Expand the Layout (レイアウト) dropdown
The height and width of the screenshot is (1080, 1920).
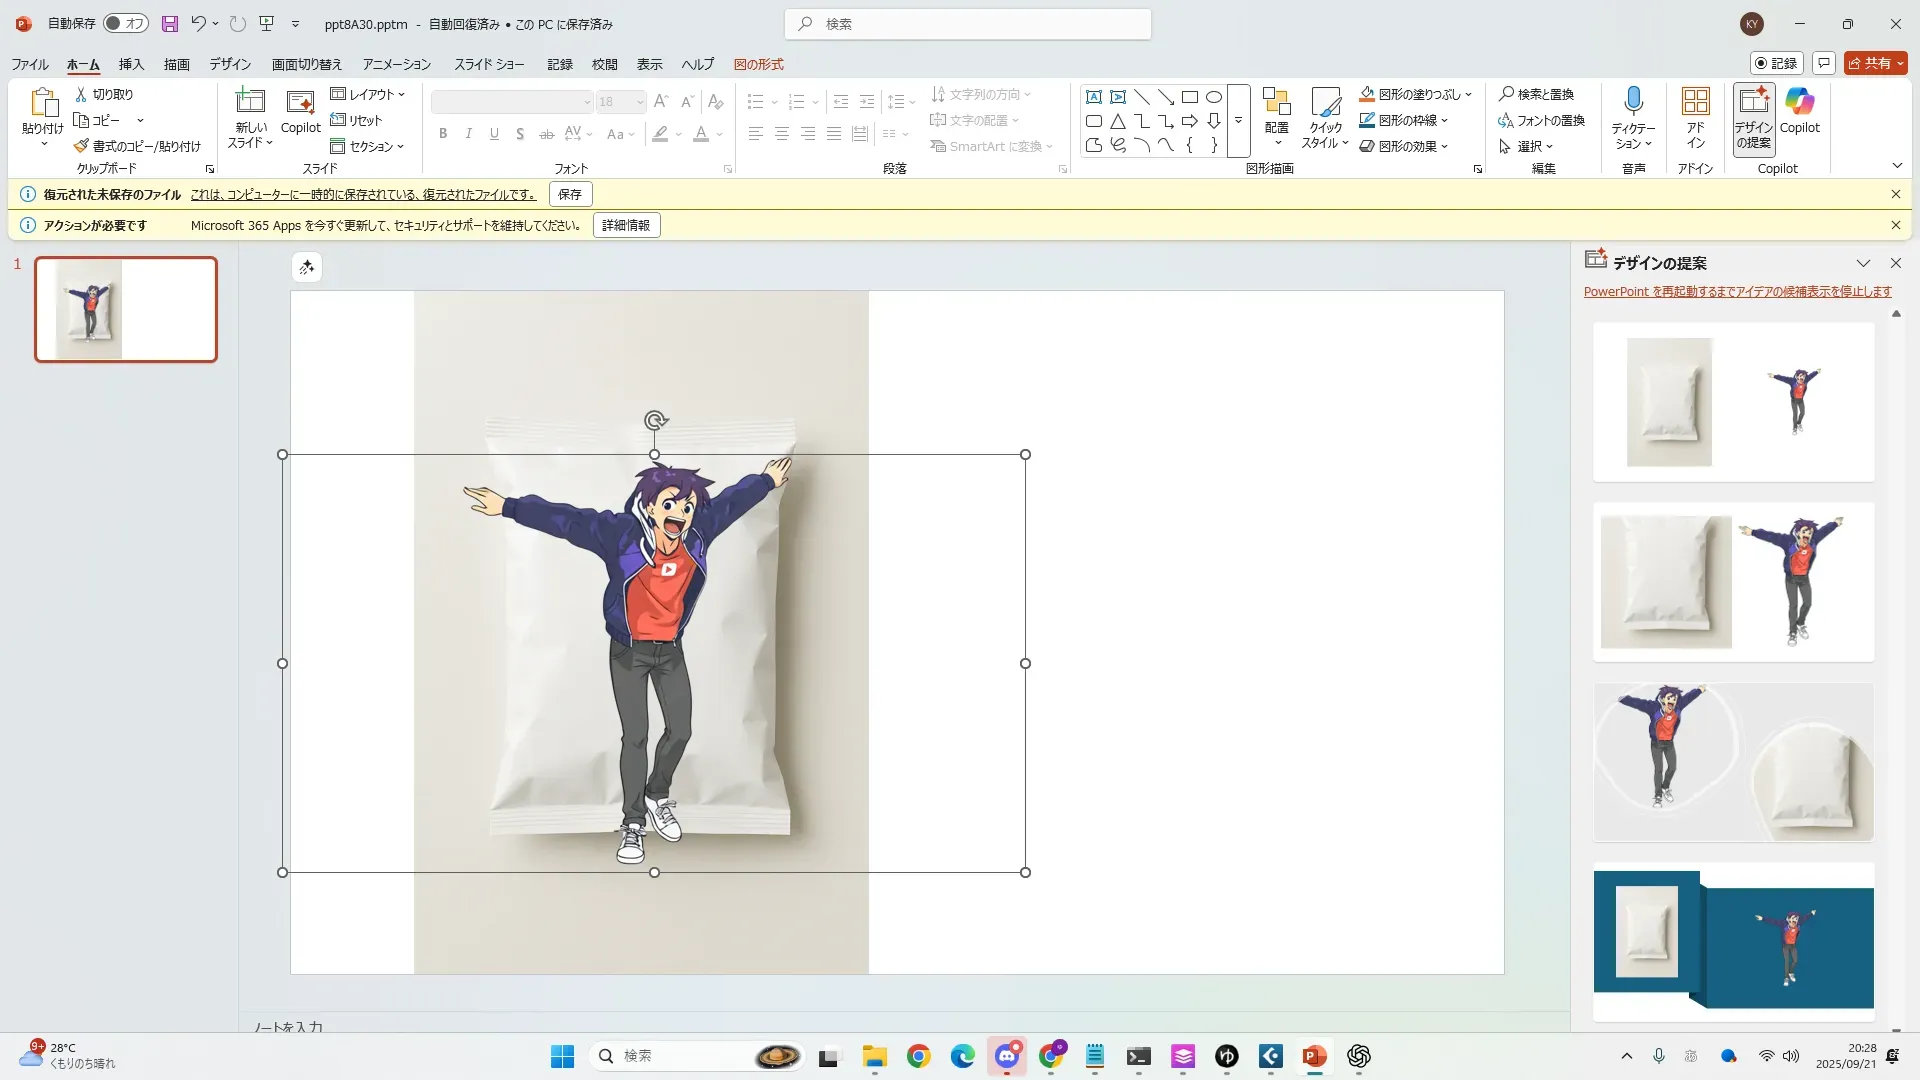pyautogui.click(x=368, y=94)
